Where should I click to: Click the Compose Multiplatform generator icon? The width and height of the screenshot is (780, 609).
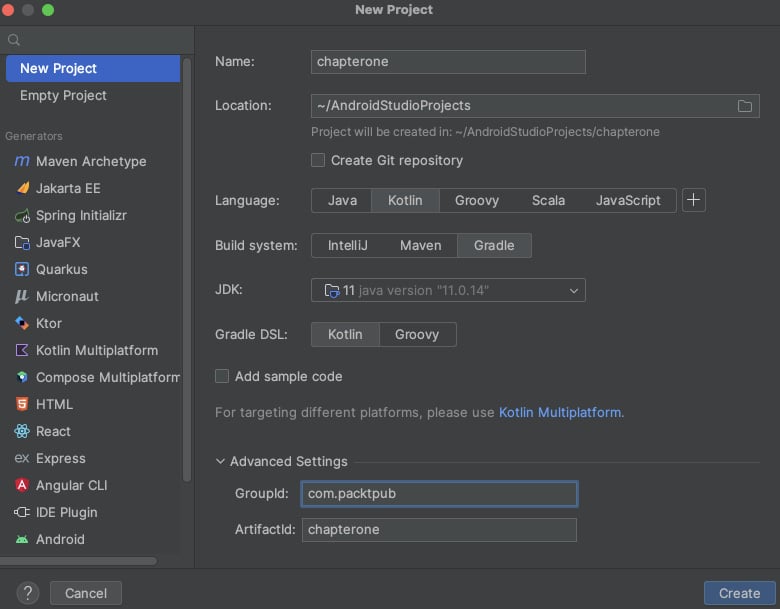pyautogui.click(x=22, y=377)
